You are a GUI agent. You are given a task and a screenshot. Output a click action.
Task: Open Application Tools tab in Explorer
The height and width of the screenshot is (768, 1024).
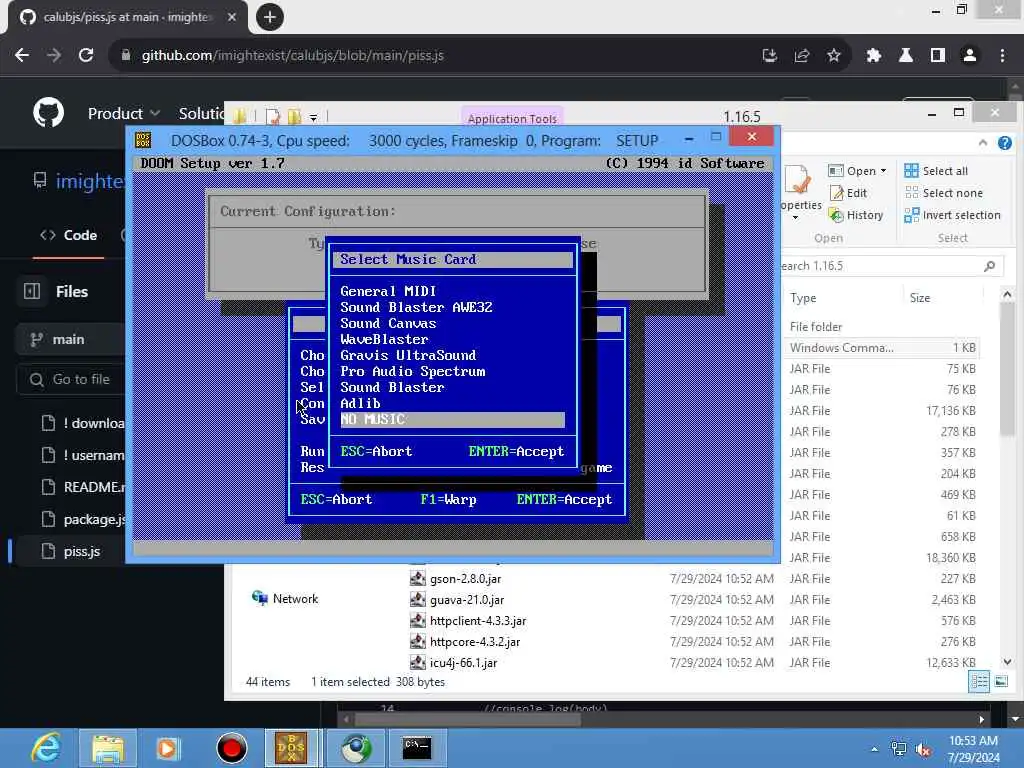click(512, 118)
